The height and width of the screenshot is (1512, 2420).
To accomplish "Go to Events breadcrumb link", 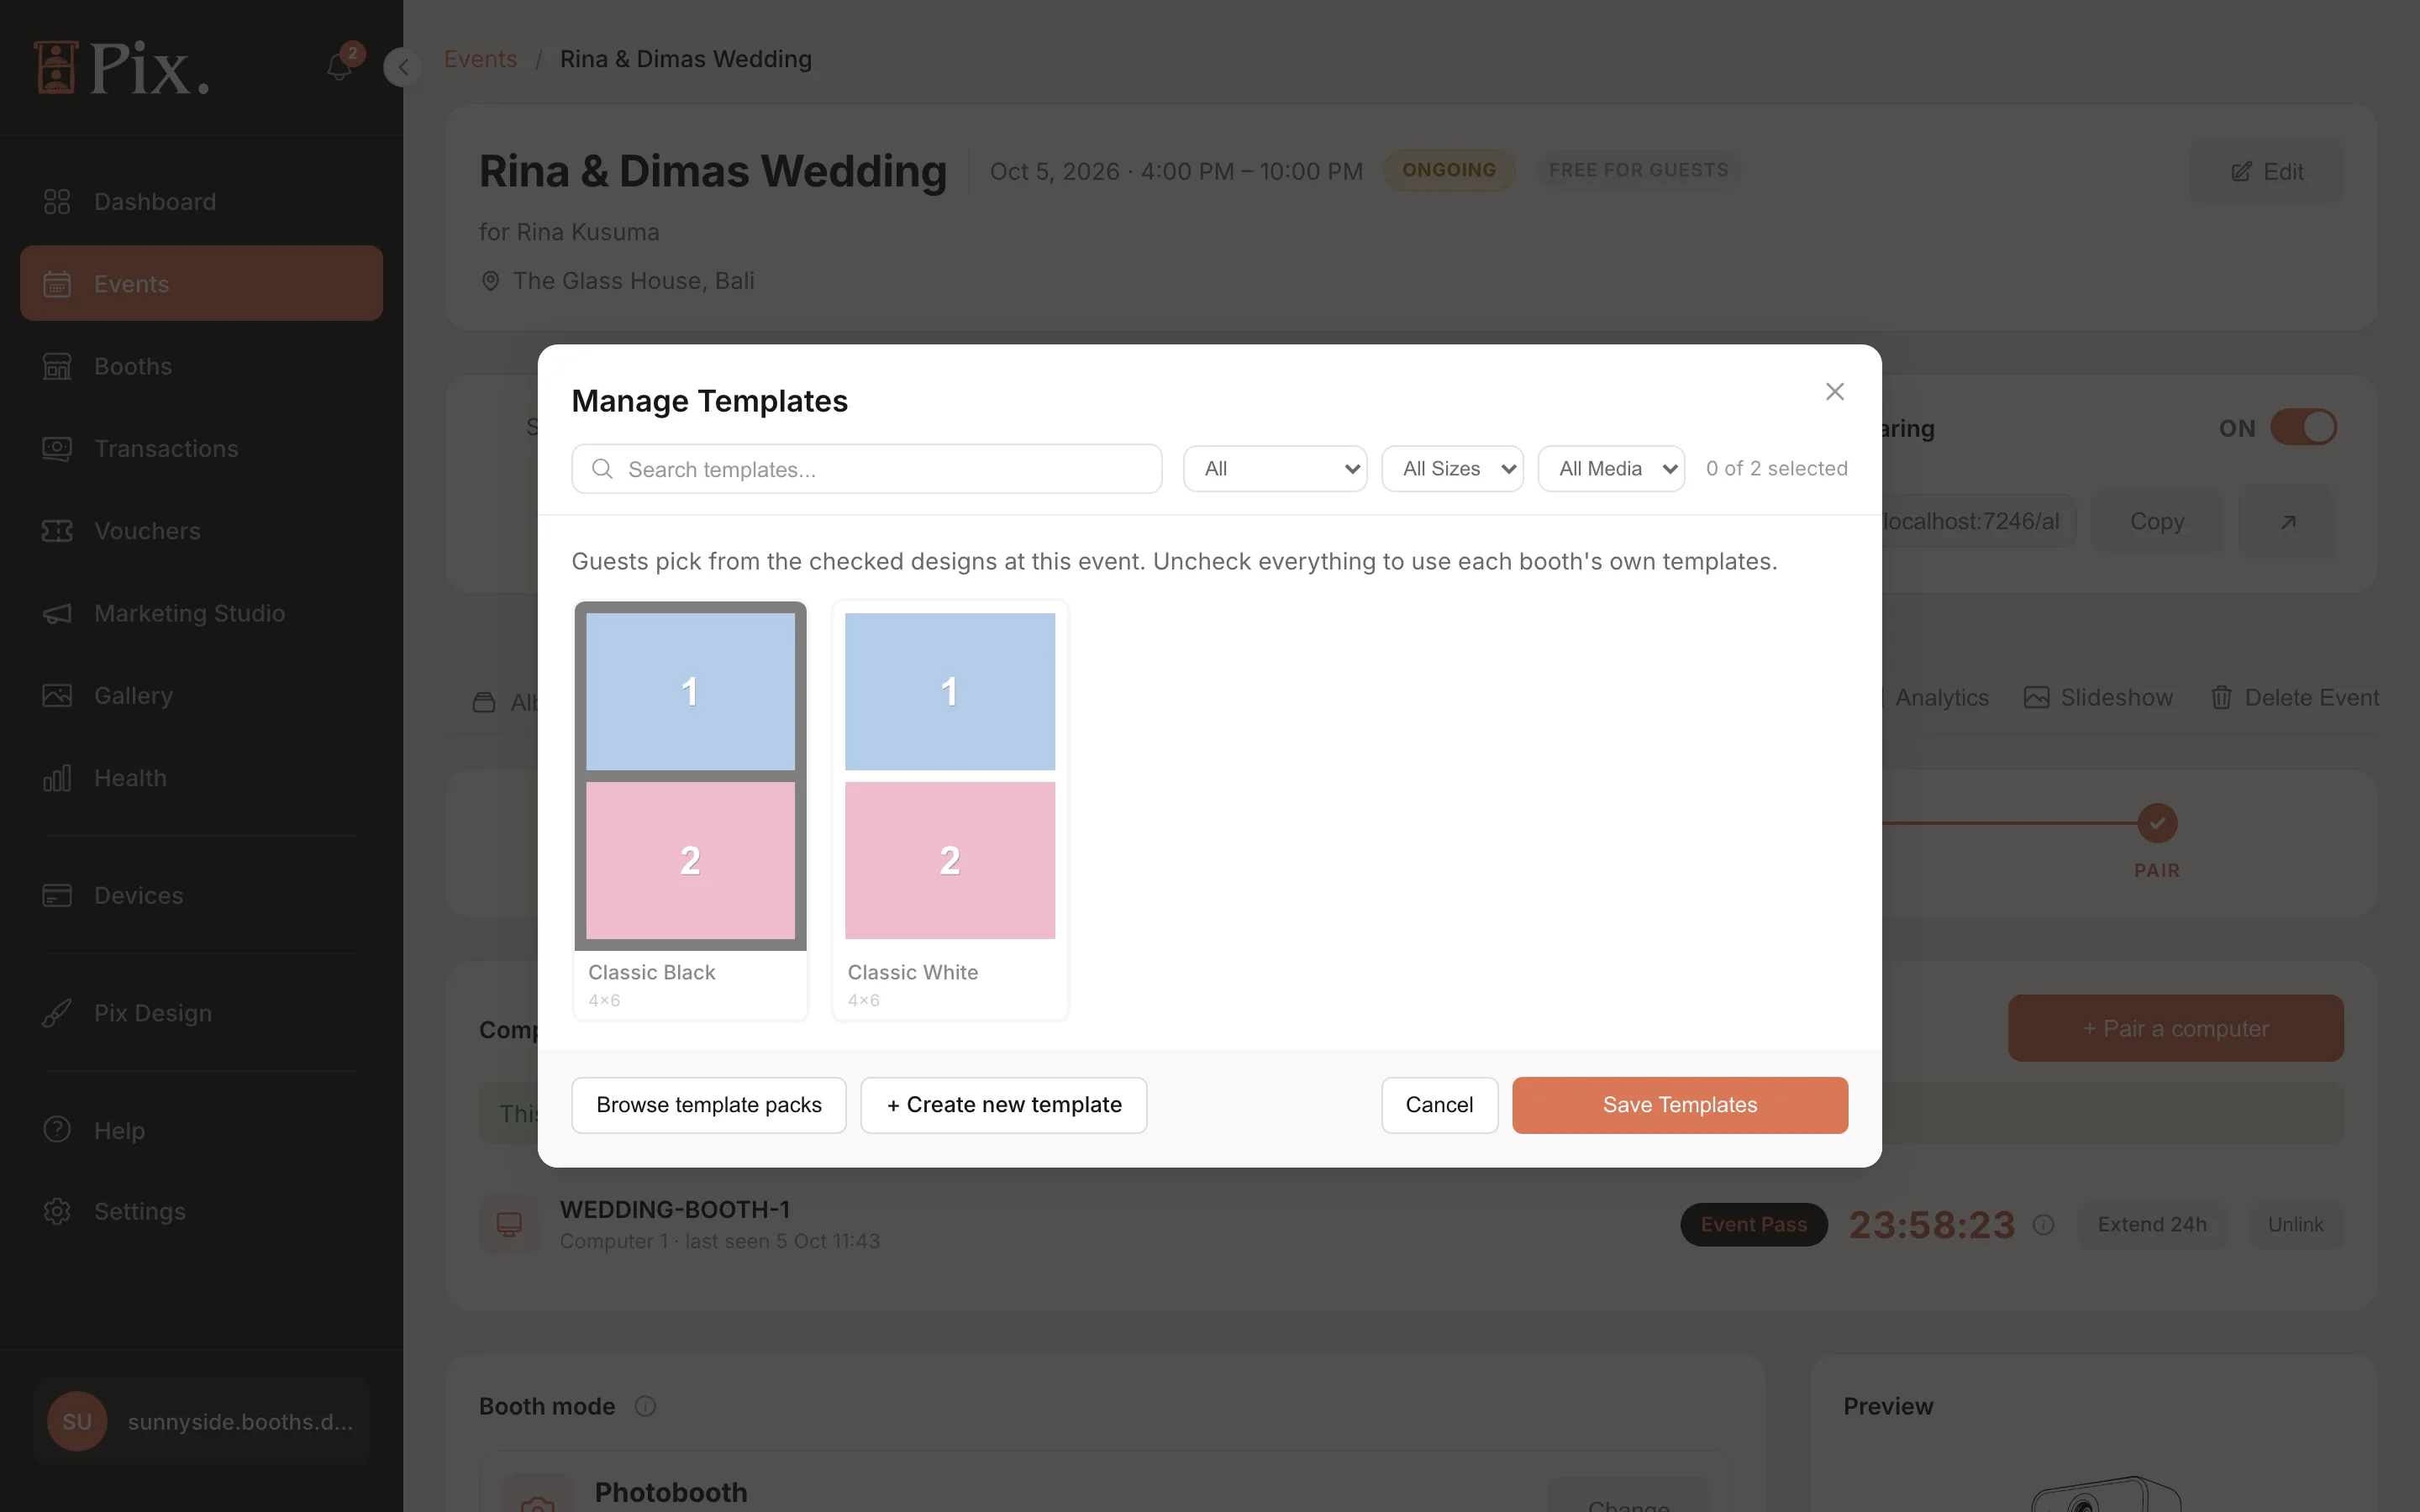I will point(480,59).
